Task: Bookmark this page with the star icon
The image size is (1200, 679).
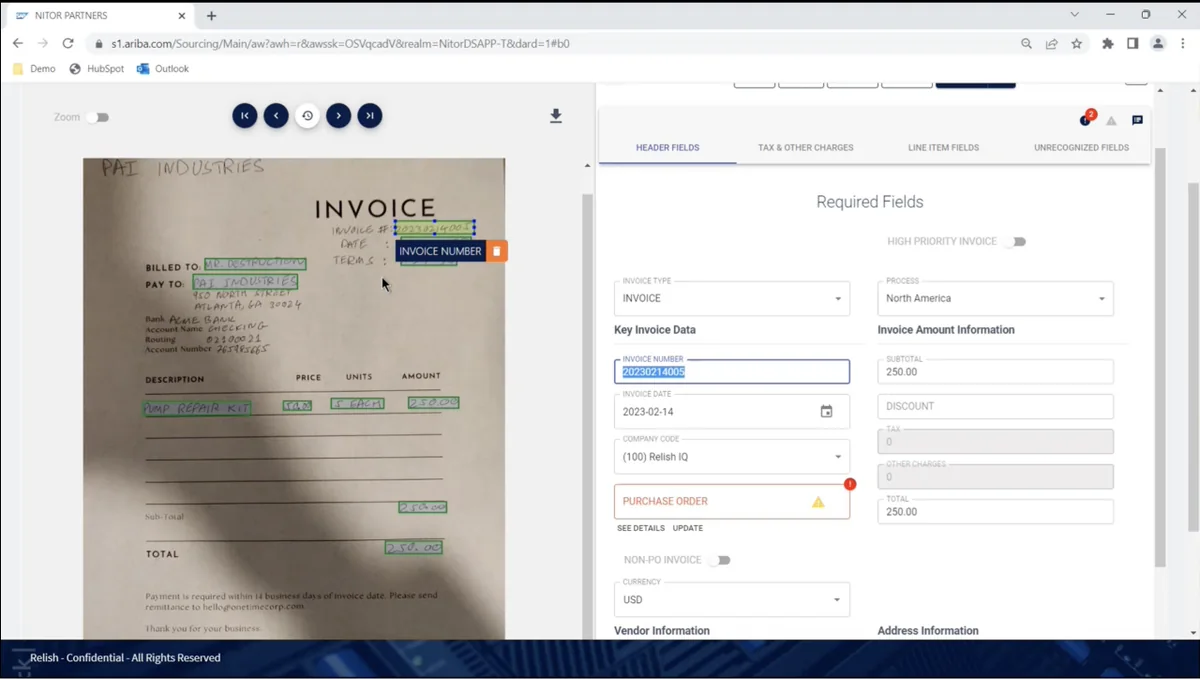Action: [1077, 44]
